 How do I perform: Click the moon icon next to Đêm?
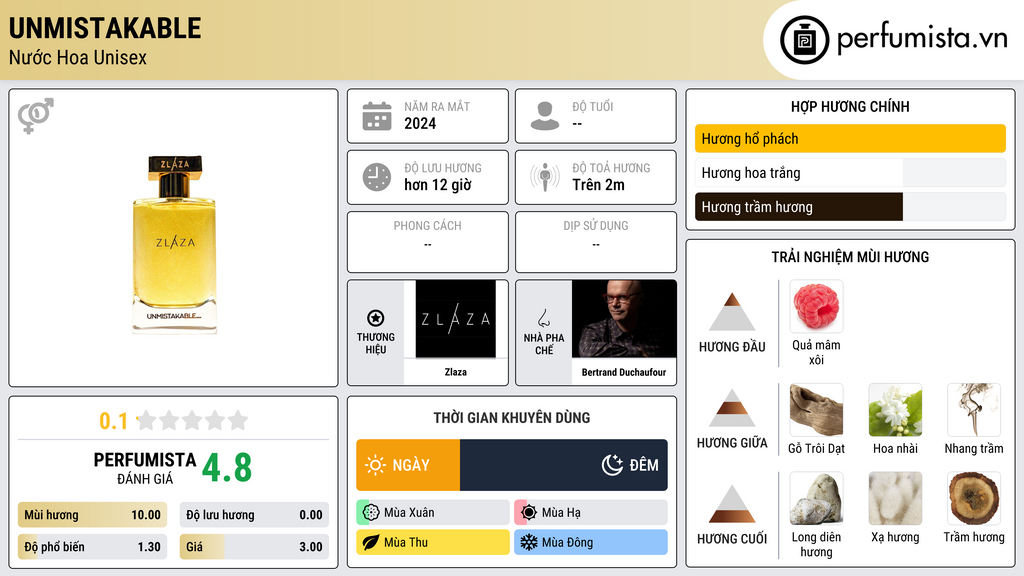(x=612, y=465)
